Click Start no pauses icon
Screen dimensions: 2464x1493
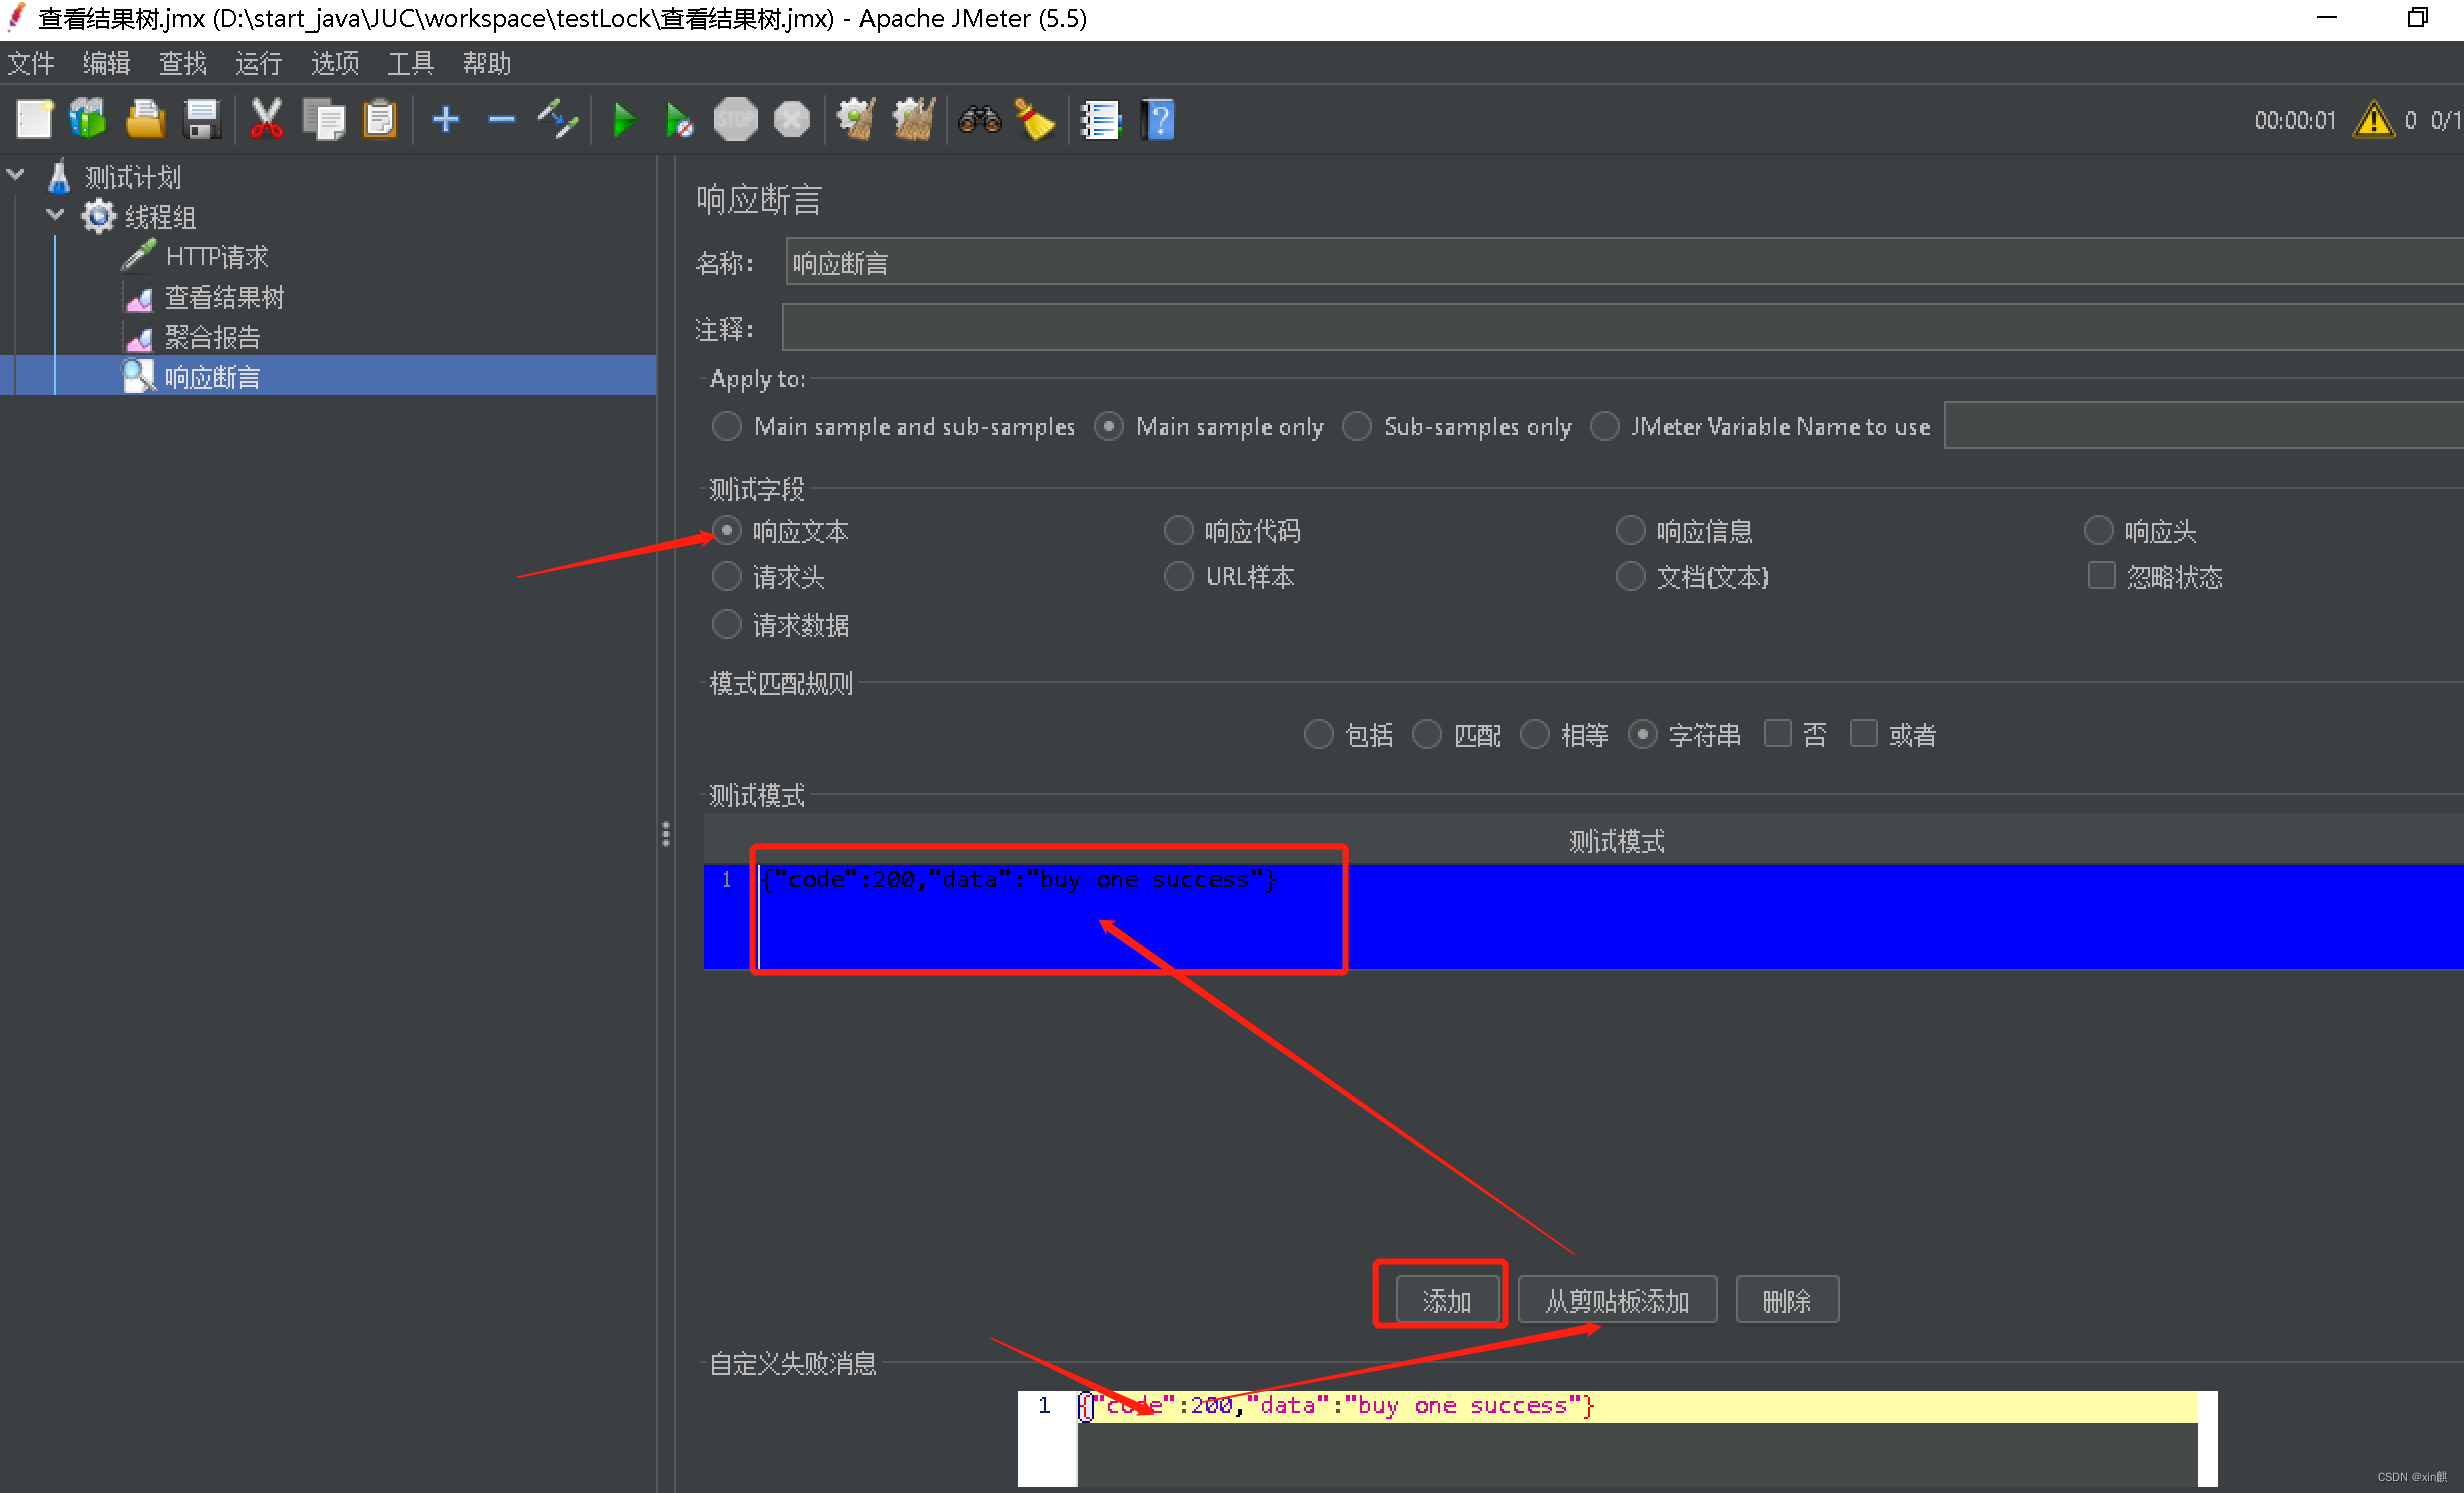(x=679, y=120)
